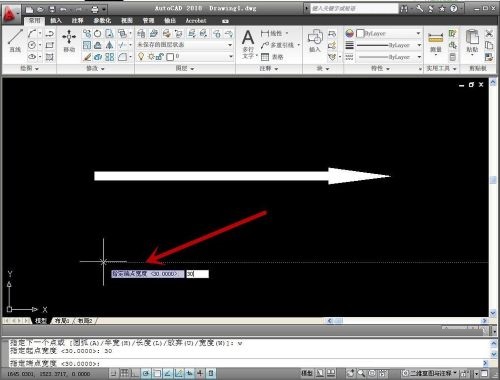Select the Copy tool in Modify panel
The image size is (500, 380).
[x=87, y=33]
